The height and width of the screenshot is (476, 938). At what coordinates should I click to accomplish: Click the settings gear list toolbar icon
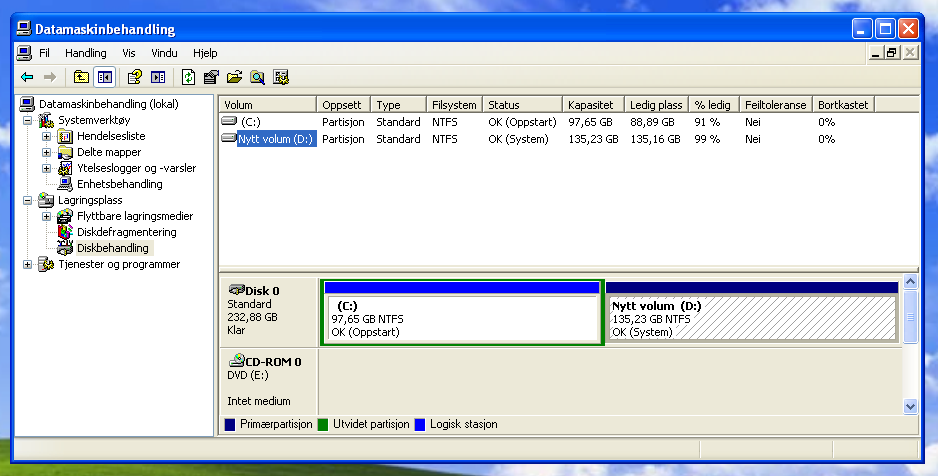[281, 77]
